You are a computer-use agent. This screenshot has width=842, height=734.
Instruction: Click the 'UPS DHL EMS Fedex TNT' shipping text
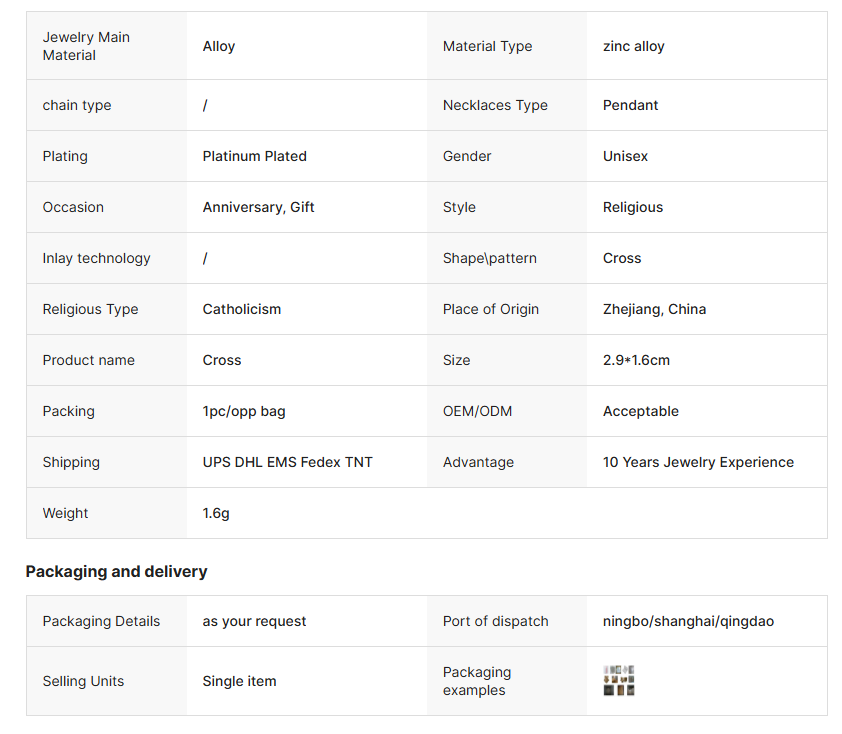point(287,462)
